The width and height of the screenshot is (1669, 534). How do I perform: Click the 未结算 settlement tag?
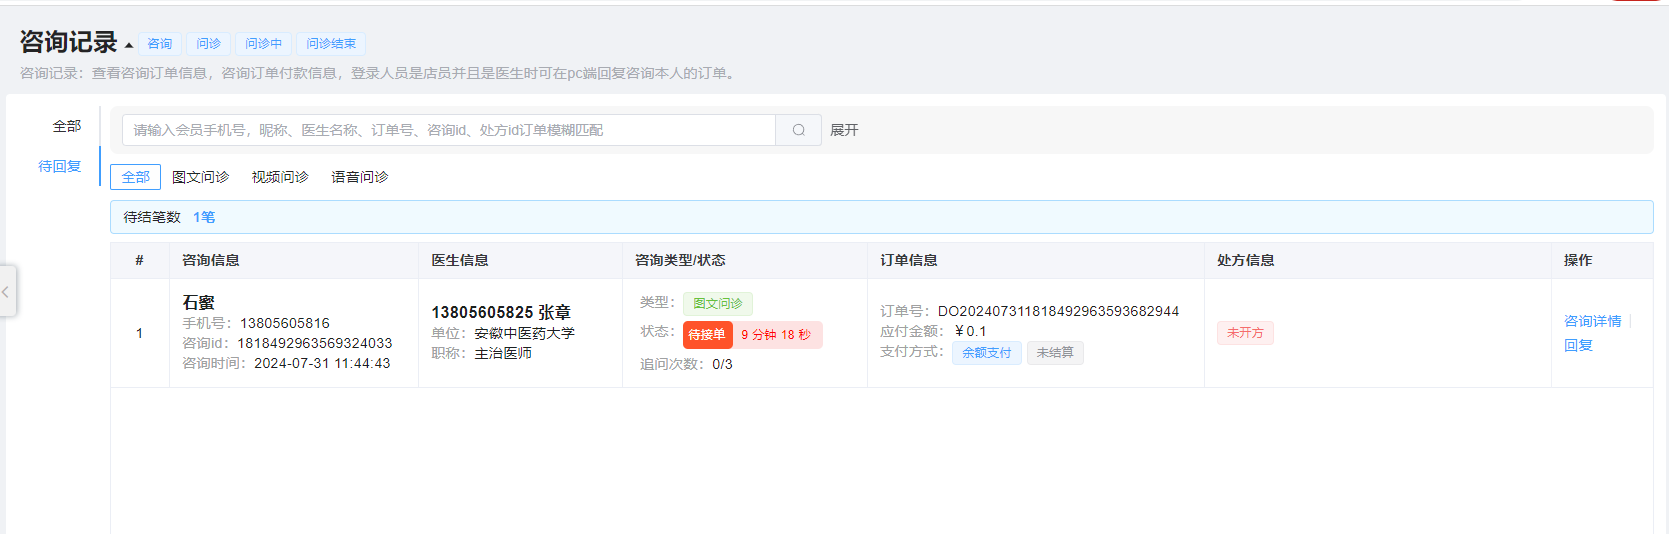pyautogui.click(x=1055, y=353)
